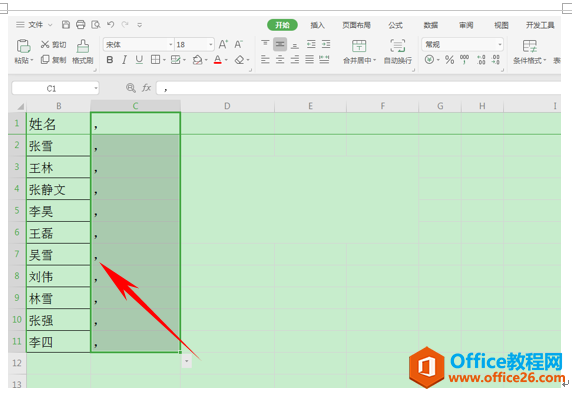Apply fill color bucket icon
Image resolution: width=572 pixels, height=395 pixels.
coord(197,59)
